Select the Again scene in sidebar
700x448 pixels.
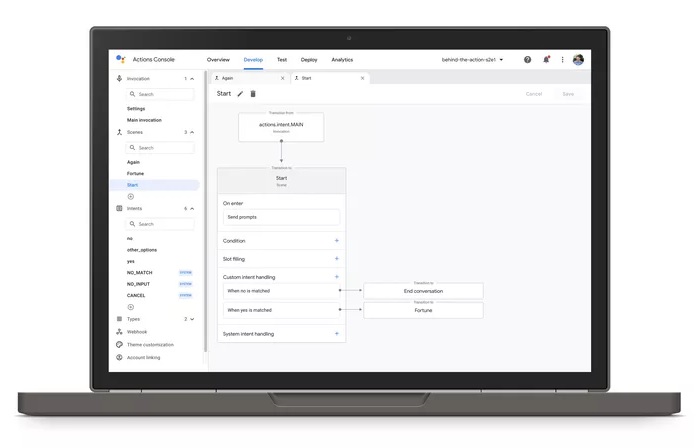133,162
